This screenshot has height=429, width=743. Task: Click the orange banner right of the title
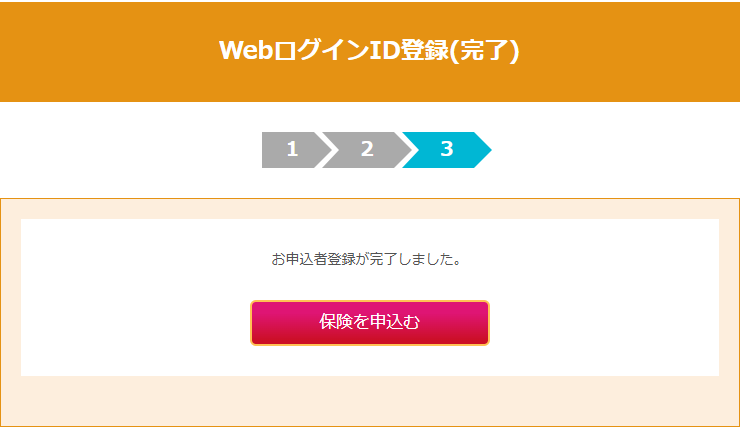[640, 50]
